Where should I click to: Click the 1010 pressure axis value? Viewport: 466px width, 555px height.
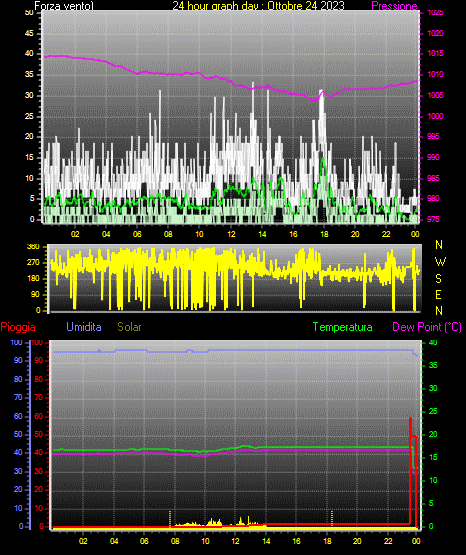coord(436,74)
